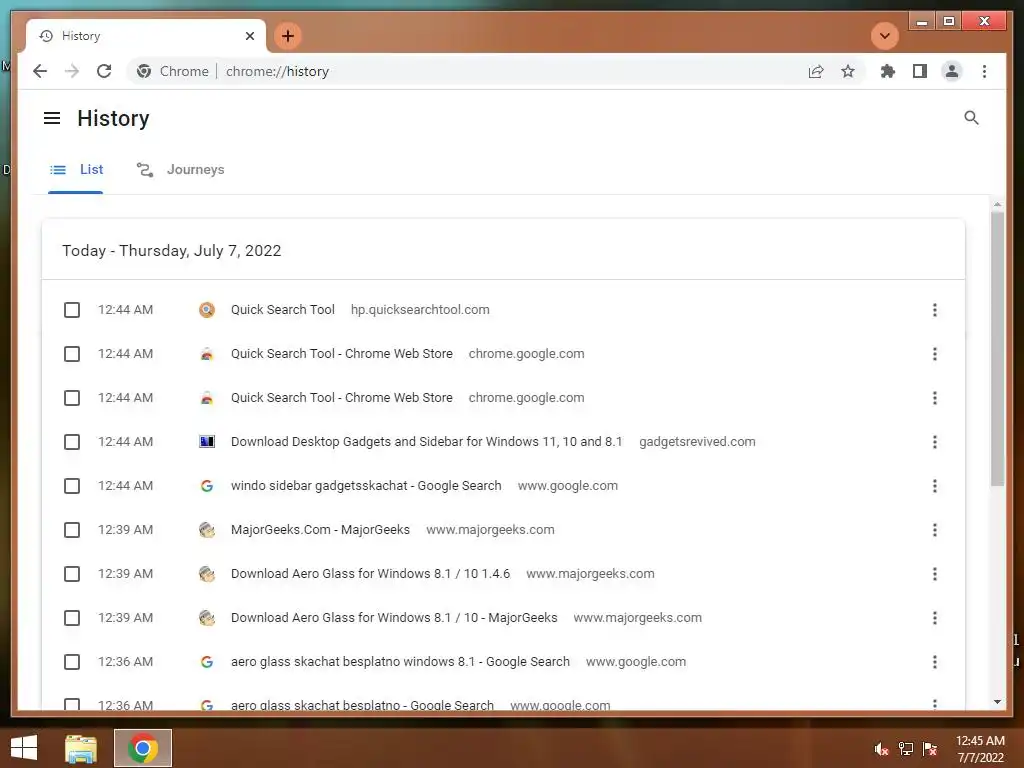The image size is (1024, 768).
Task: Switch to the List tab
Action: 76,170
